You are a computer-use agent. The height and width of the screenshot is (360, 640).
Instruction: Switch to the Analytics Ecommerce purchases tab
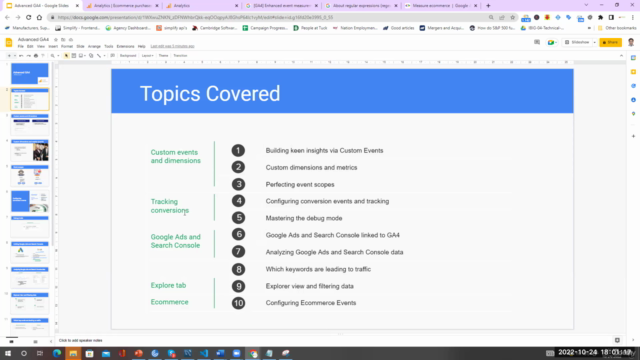pyautogui.click(x=122, y=6)
